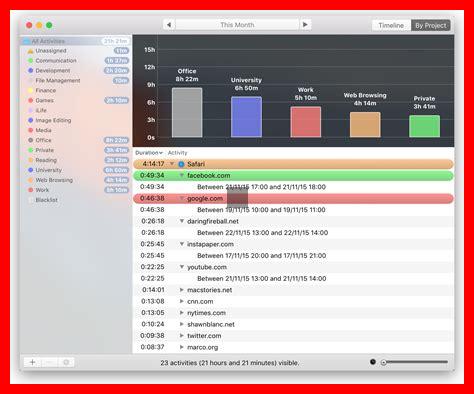
Task: Click the Image Editing dot icon
Action: click(30, 120)
